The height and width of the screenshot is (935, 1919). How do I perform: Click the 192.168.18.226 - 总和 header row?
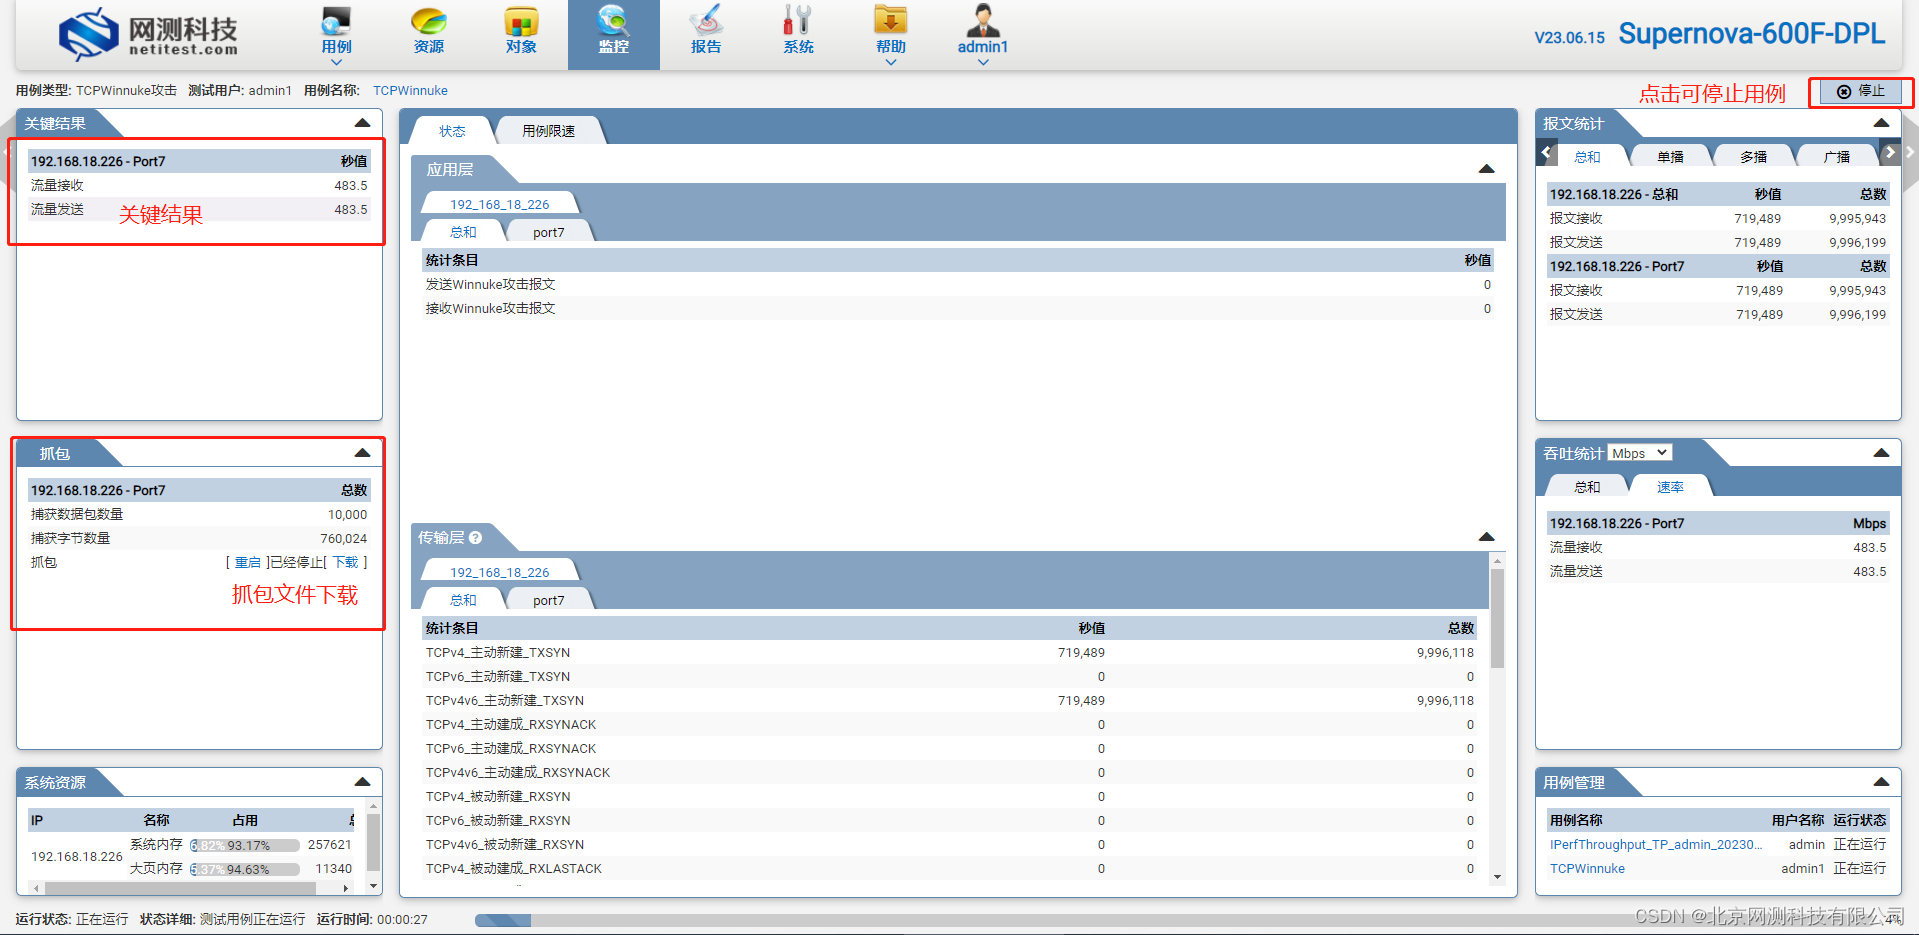1718,194
